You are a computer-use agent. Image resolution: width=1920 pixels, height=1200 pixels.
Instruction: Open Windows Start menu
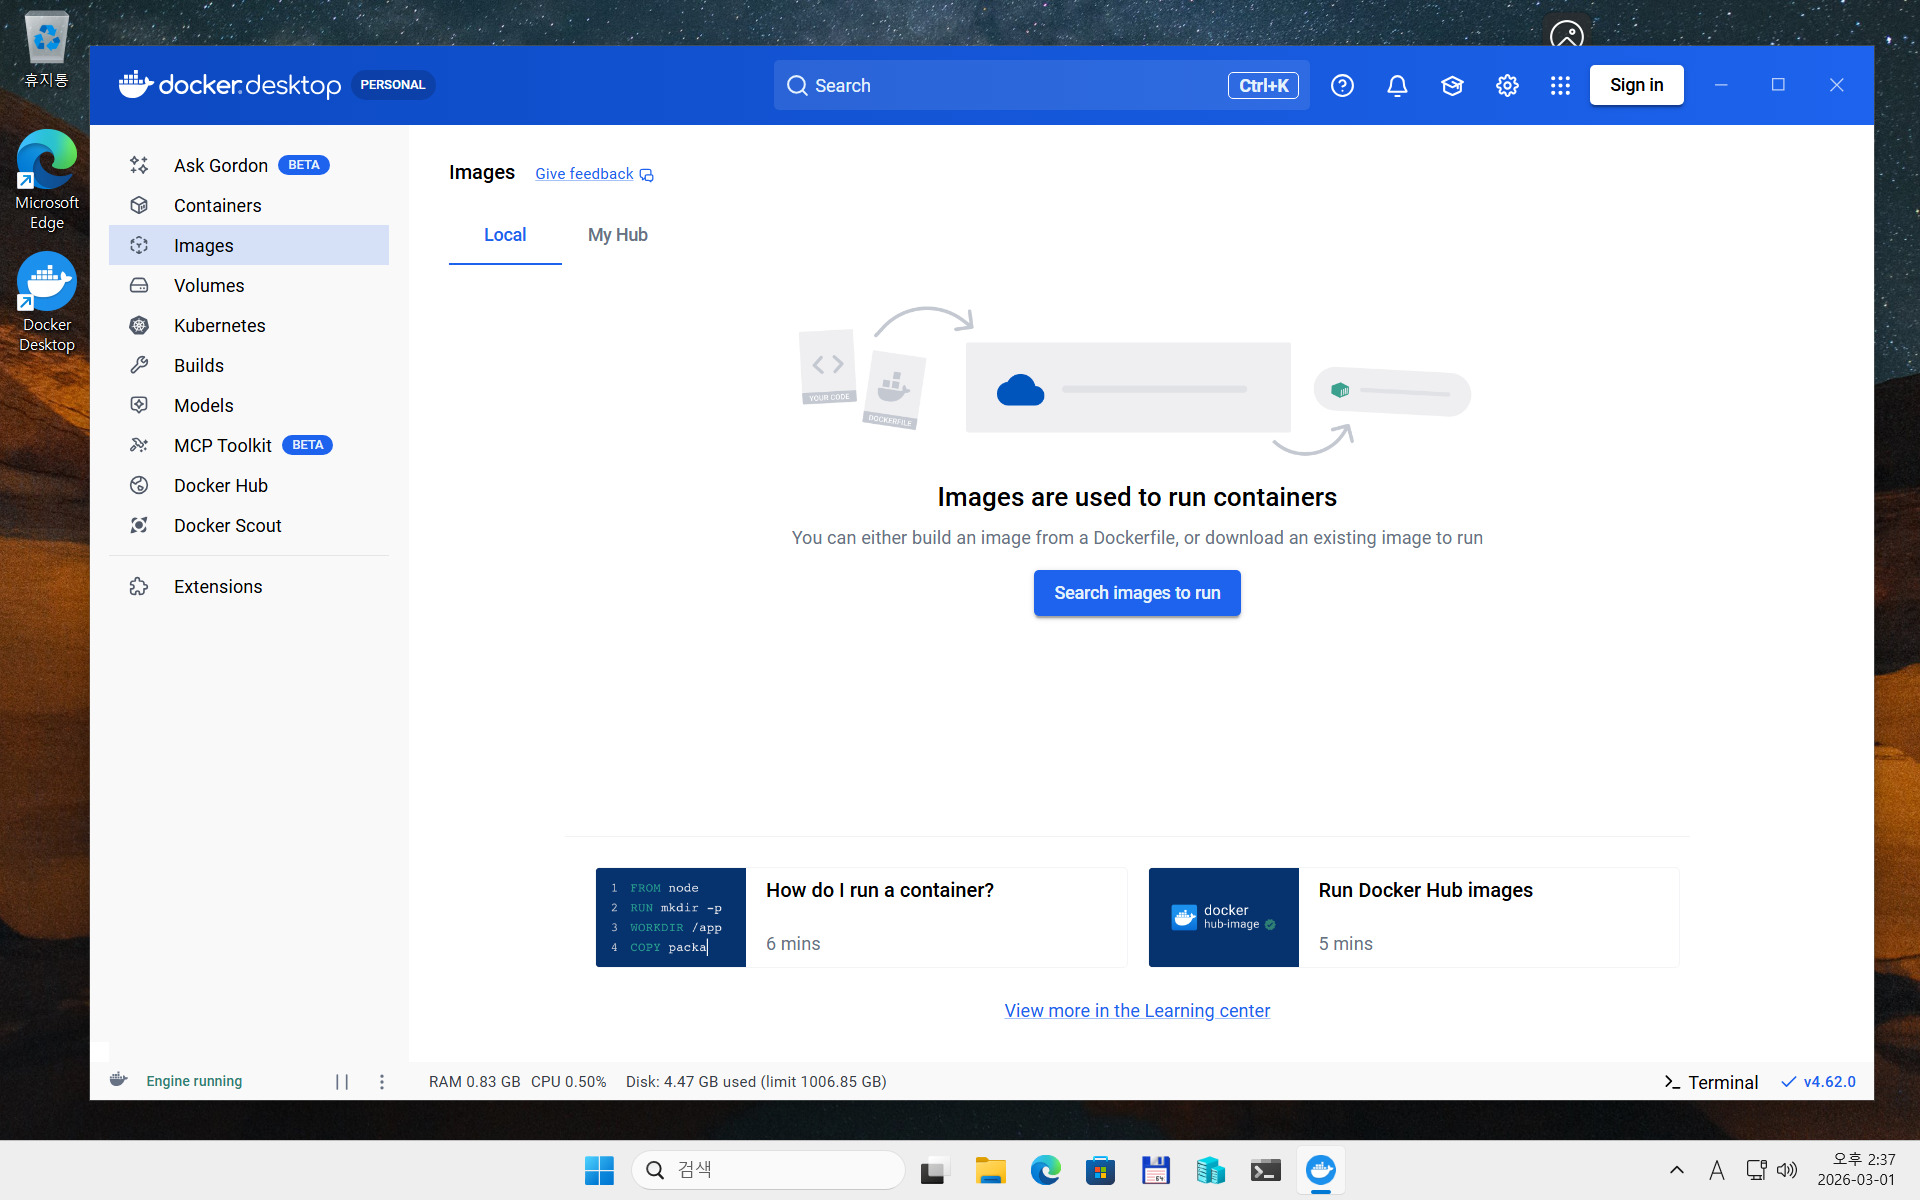coord(599,1170)
